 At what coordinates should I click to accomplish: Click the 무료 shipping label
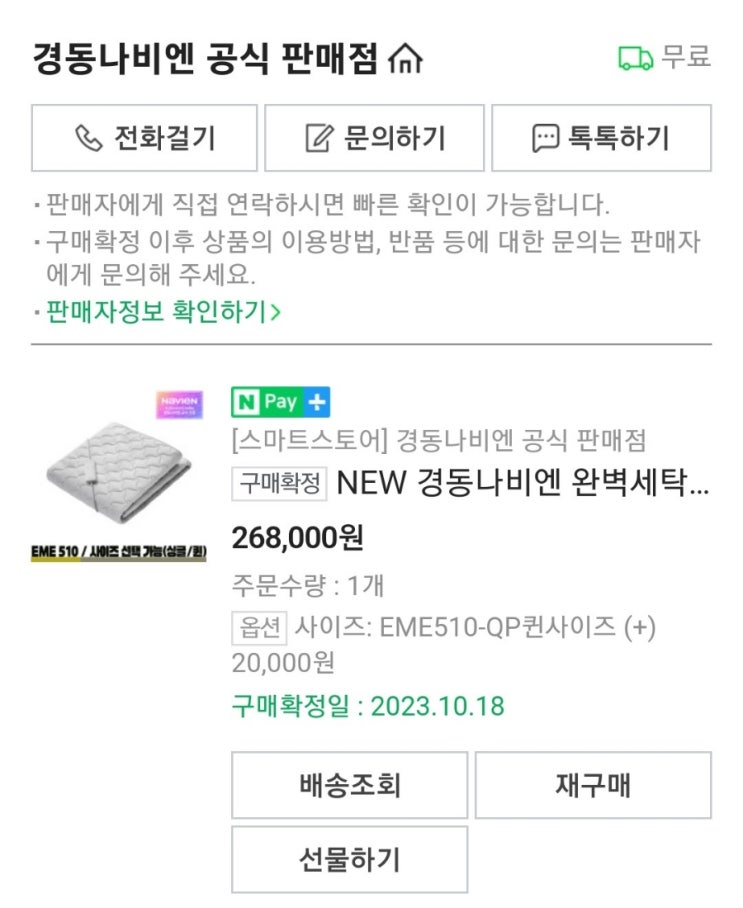point(686,57)
